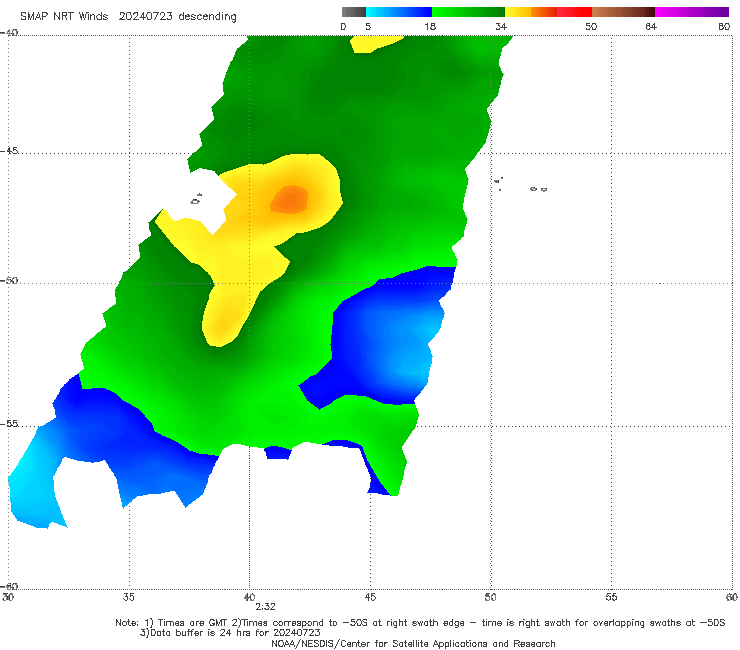740x650 pixels.
Task: Click the word "descending" in the title
Action: pyautogui.click(x=208, y=17)
